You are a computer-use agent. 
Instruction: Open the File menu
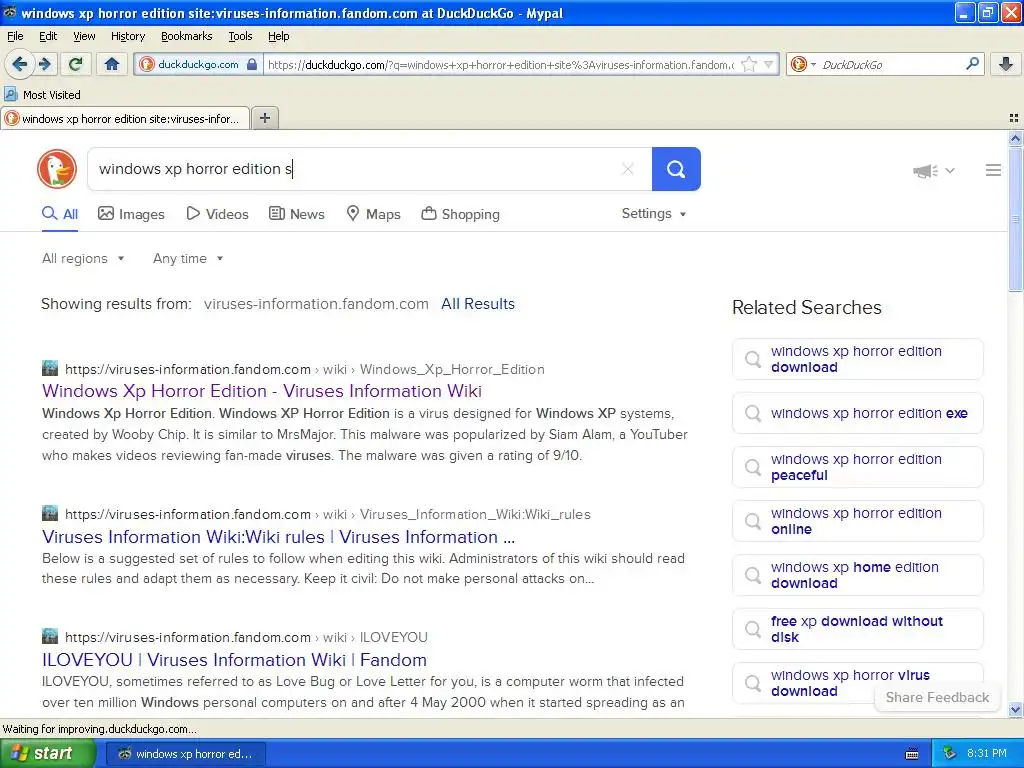click(x=15, y=36)
